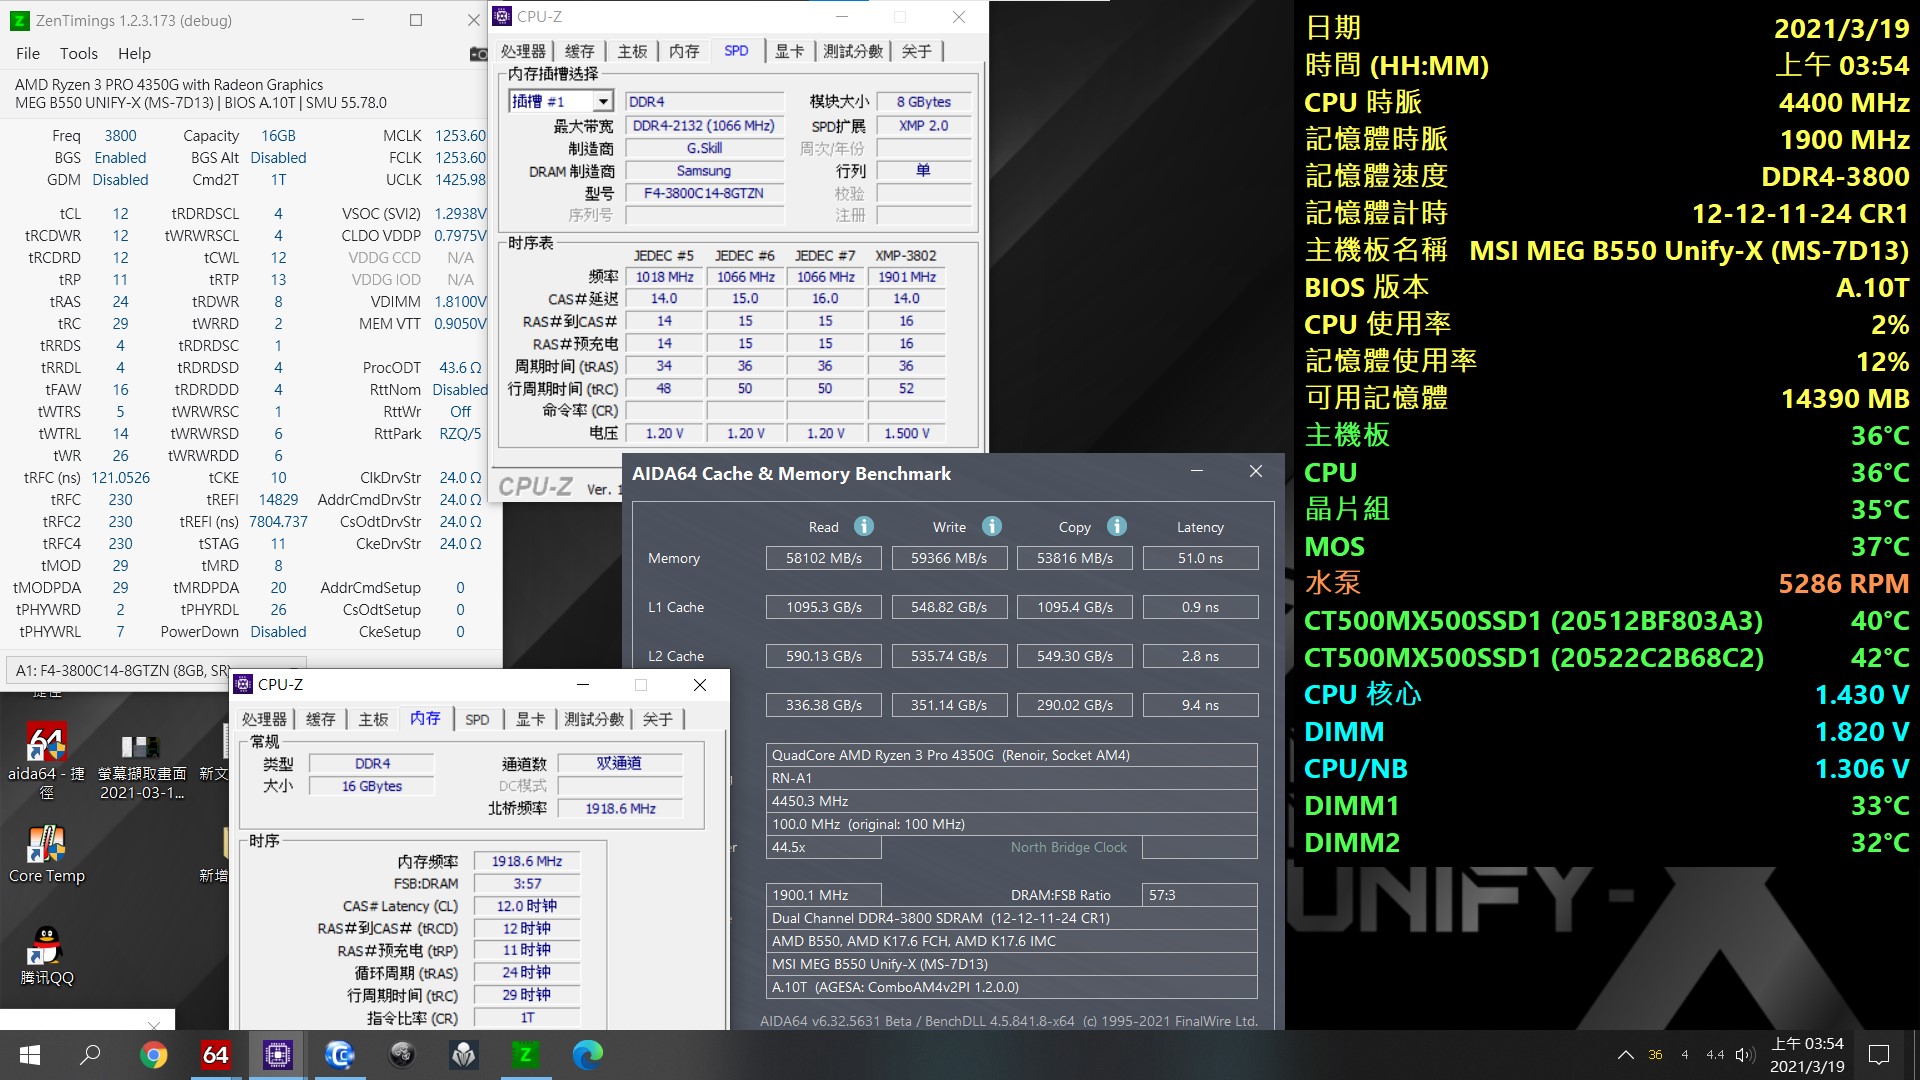
Task: Click the app icon in the SPD CPU-Z window title
Action: [502, 16]
